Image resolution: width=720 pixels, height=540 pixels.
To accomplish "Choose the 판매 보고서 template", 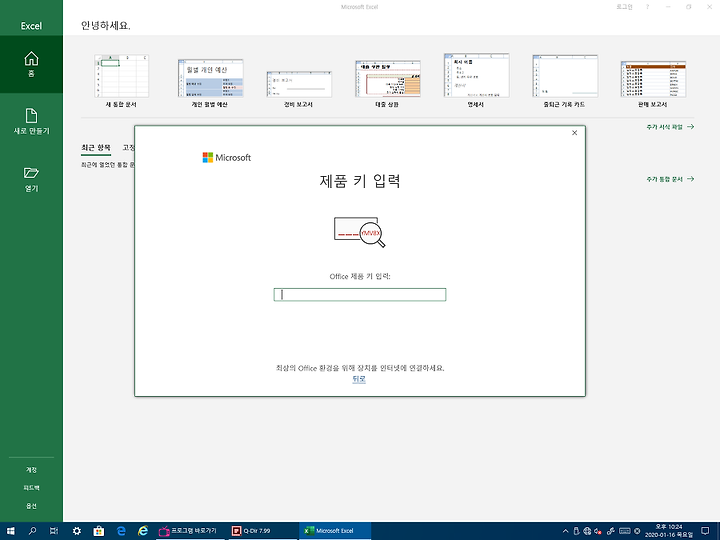I will pos(652,84).
